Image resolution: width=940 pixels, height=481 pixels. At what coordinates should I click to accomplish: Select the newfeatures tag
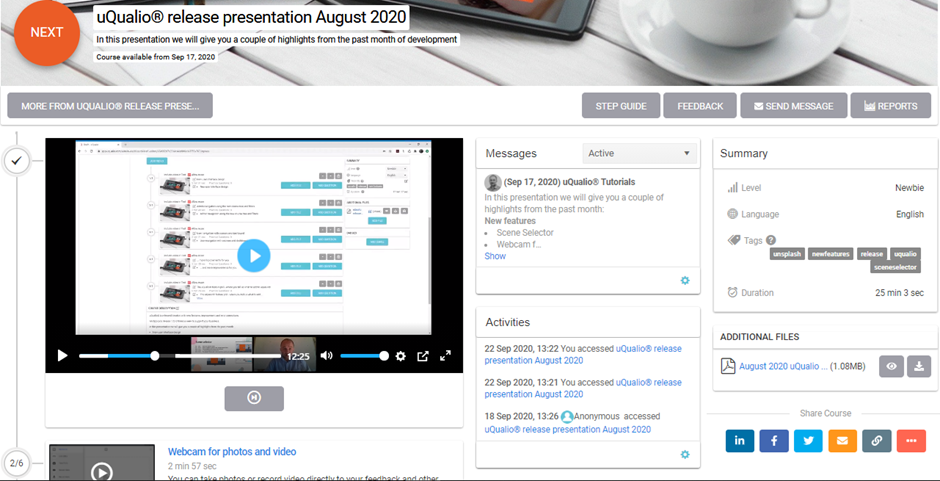tap(830, 254)
